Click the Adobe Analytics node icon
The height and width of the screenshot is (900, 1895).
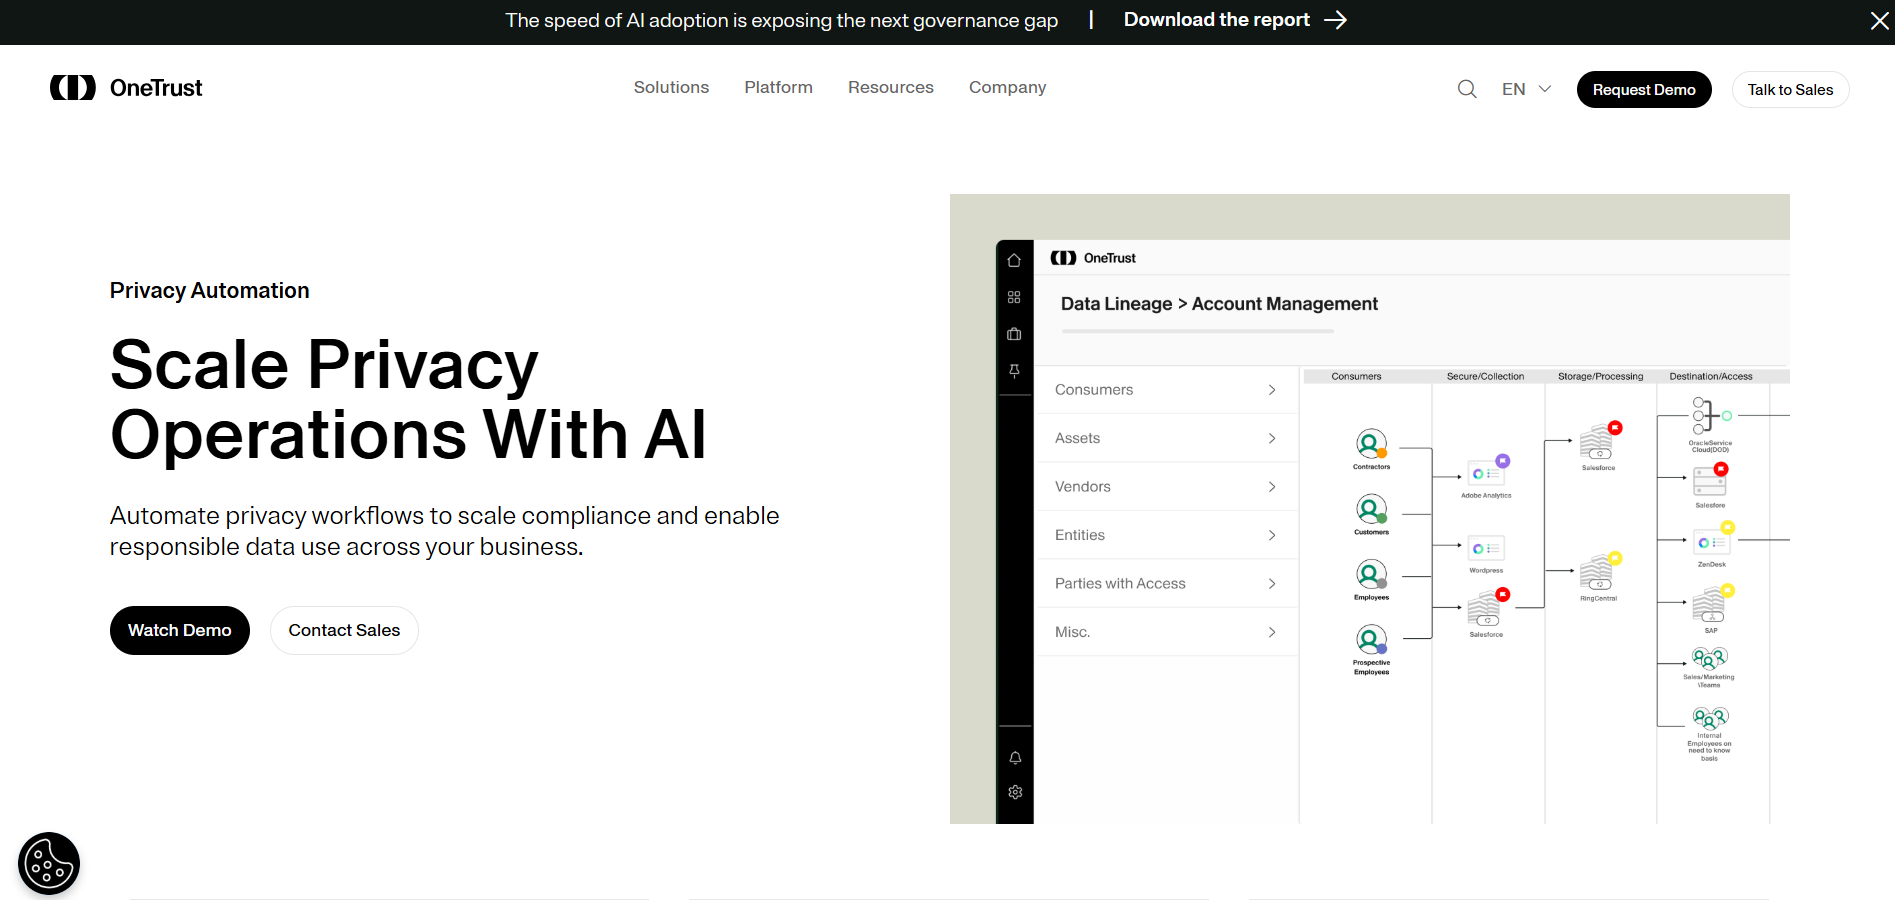[x=1486, y=472]
